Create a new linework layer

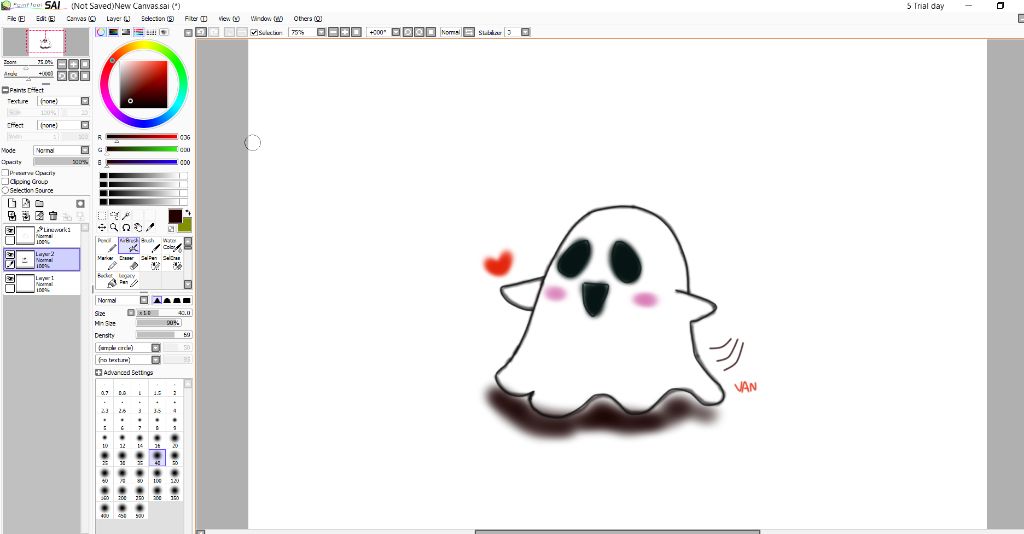pos(25,204)
